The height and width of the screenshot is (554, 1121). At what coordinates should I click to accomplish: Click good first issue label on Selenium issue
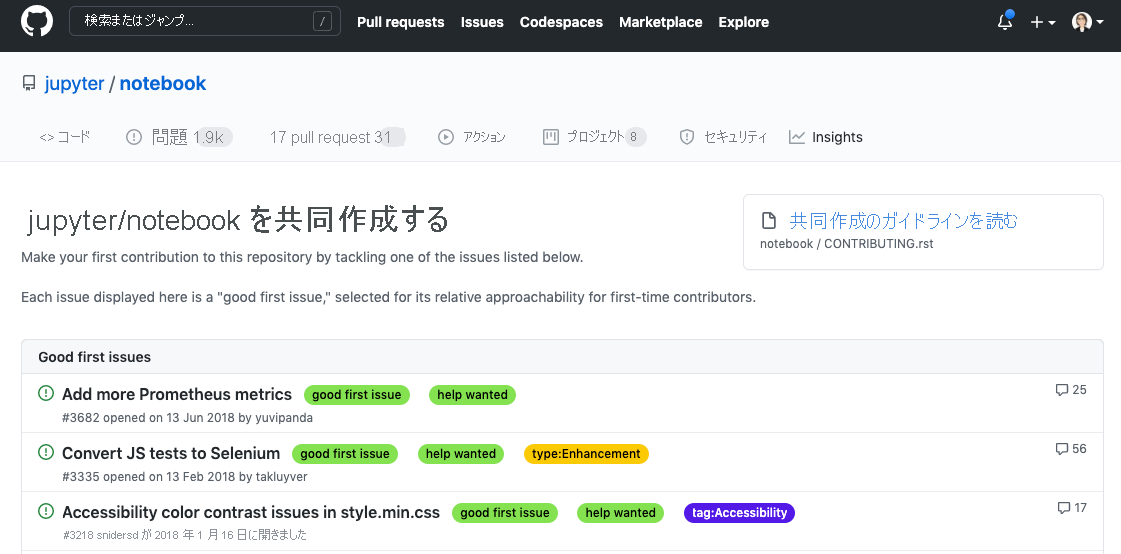click(x=345, y=454)
